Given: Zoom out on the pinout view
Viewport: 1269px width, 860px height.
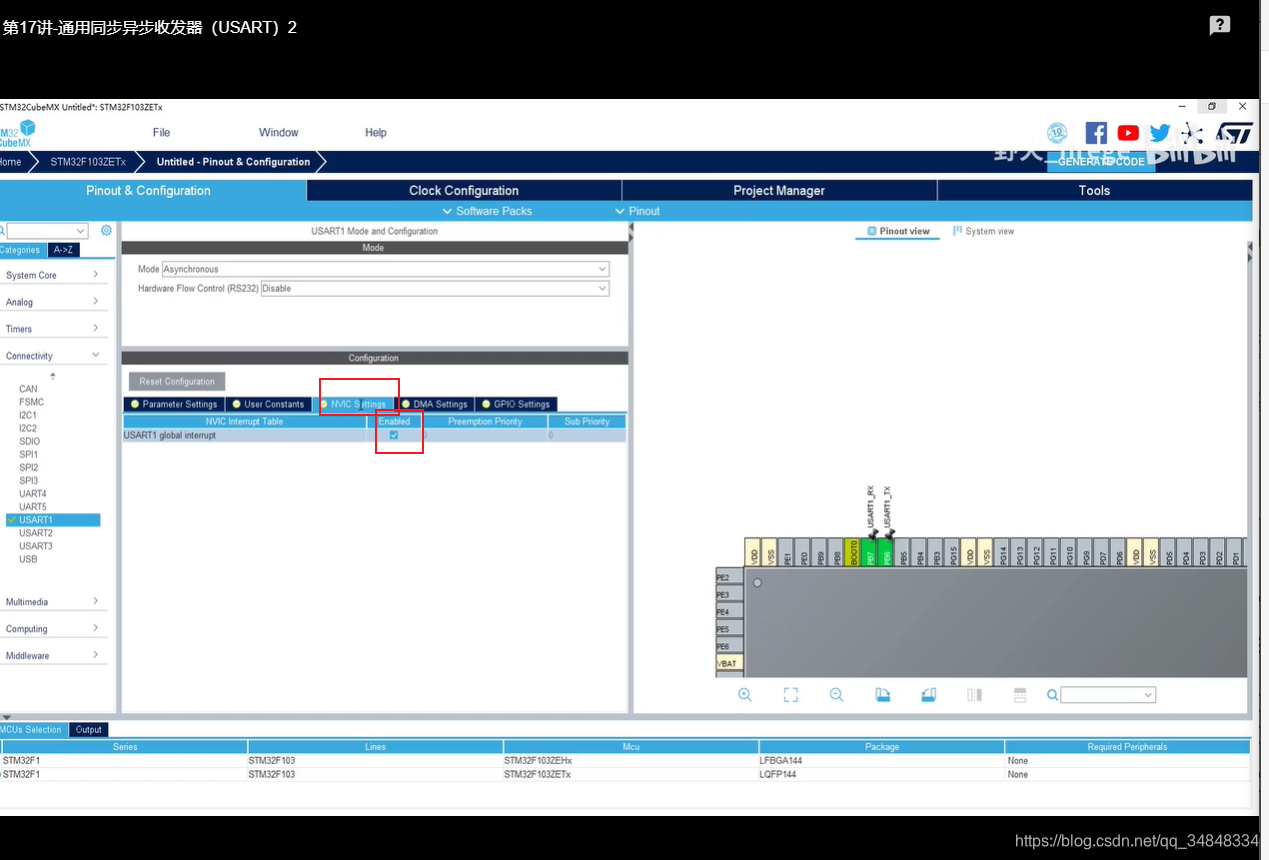Looking at the screenshot, I should click(x=837, y=695).
